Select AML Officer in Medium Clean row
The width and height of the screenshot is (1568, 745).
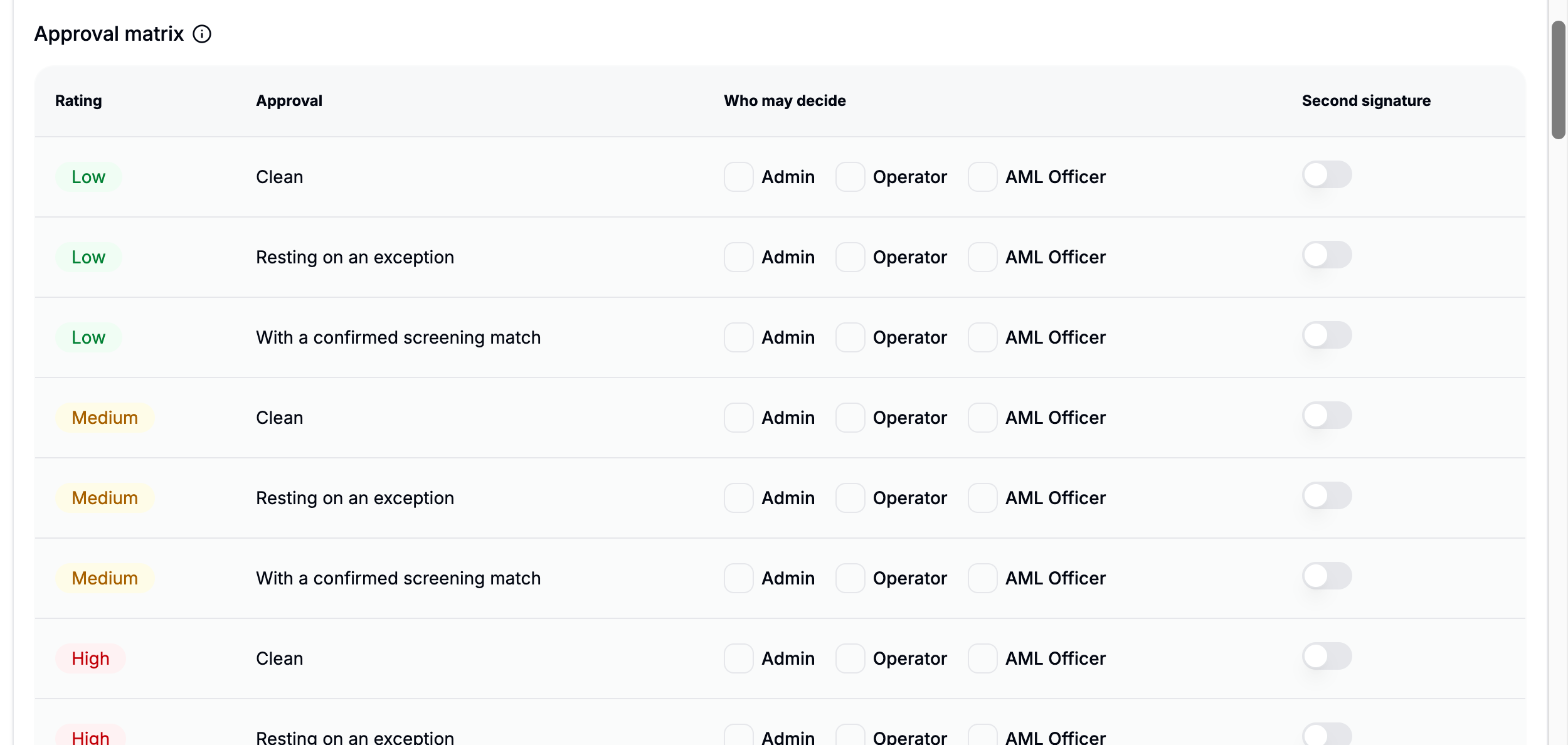pos(983,417)
